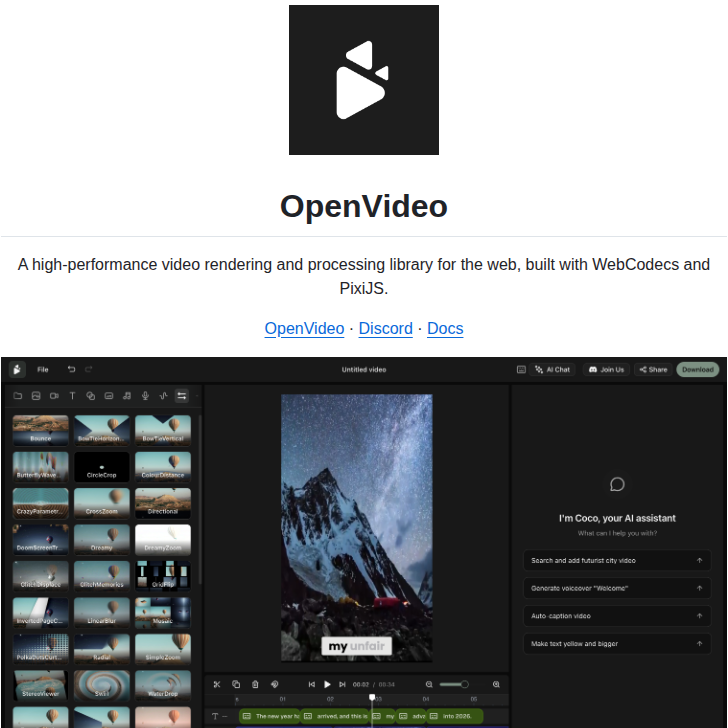Click the trash delete icon in timeline toolbar
728x728 pixels.
point(255,684)
